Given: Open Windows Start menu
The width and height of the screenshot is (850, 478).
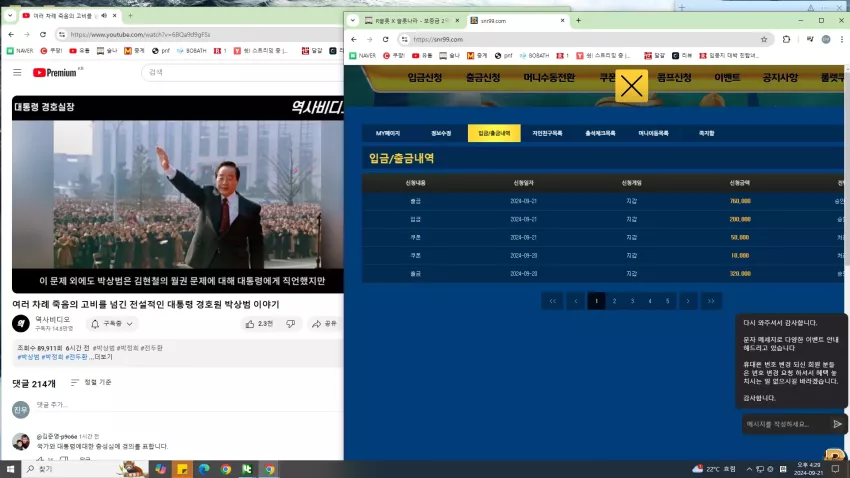Looking at the screenshot, I should click(10, 469).
